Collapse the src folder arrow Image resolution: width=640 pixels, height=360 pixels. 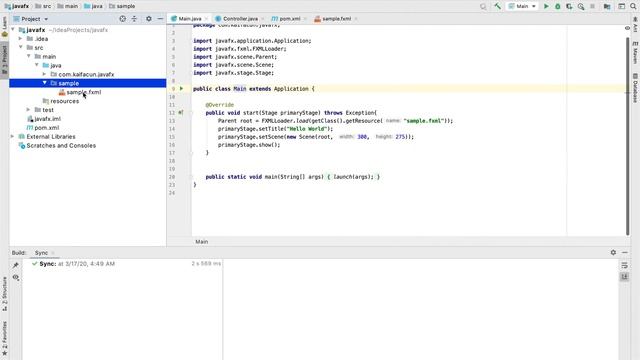[20, 48]
